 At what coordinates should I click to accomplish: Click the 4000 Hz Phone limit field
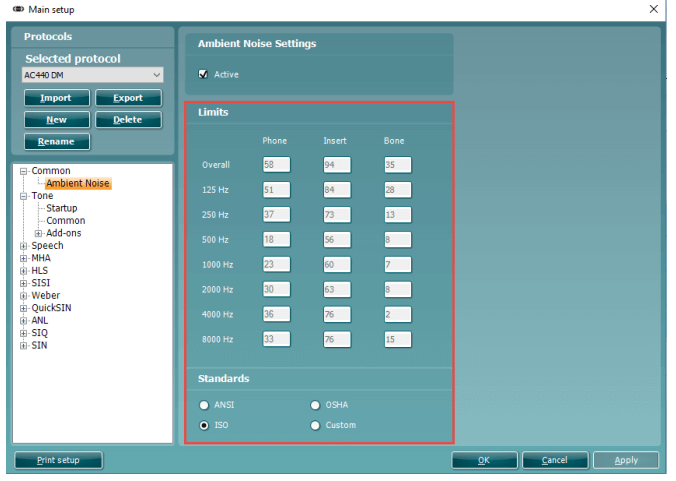click(x=276, y=315)
